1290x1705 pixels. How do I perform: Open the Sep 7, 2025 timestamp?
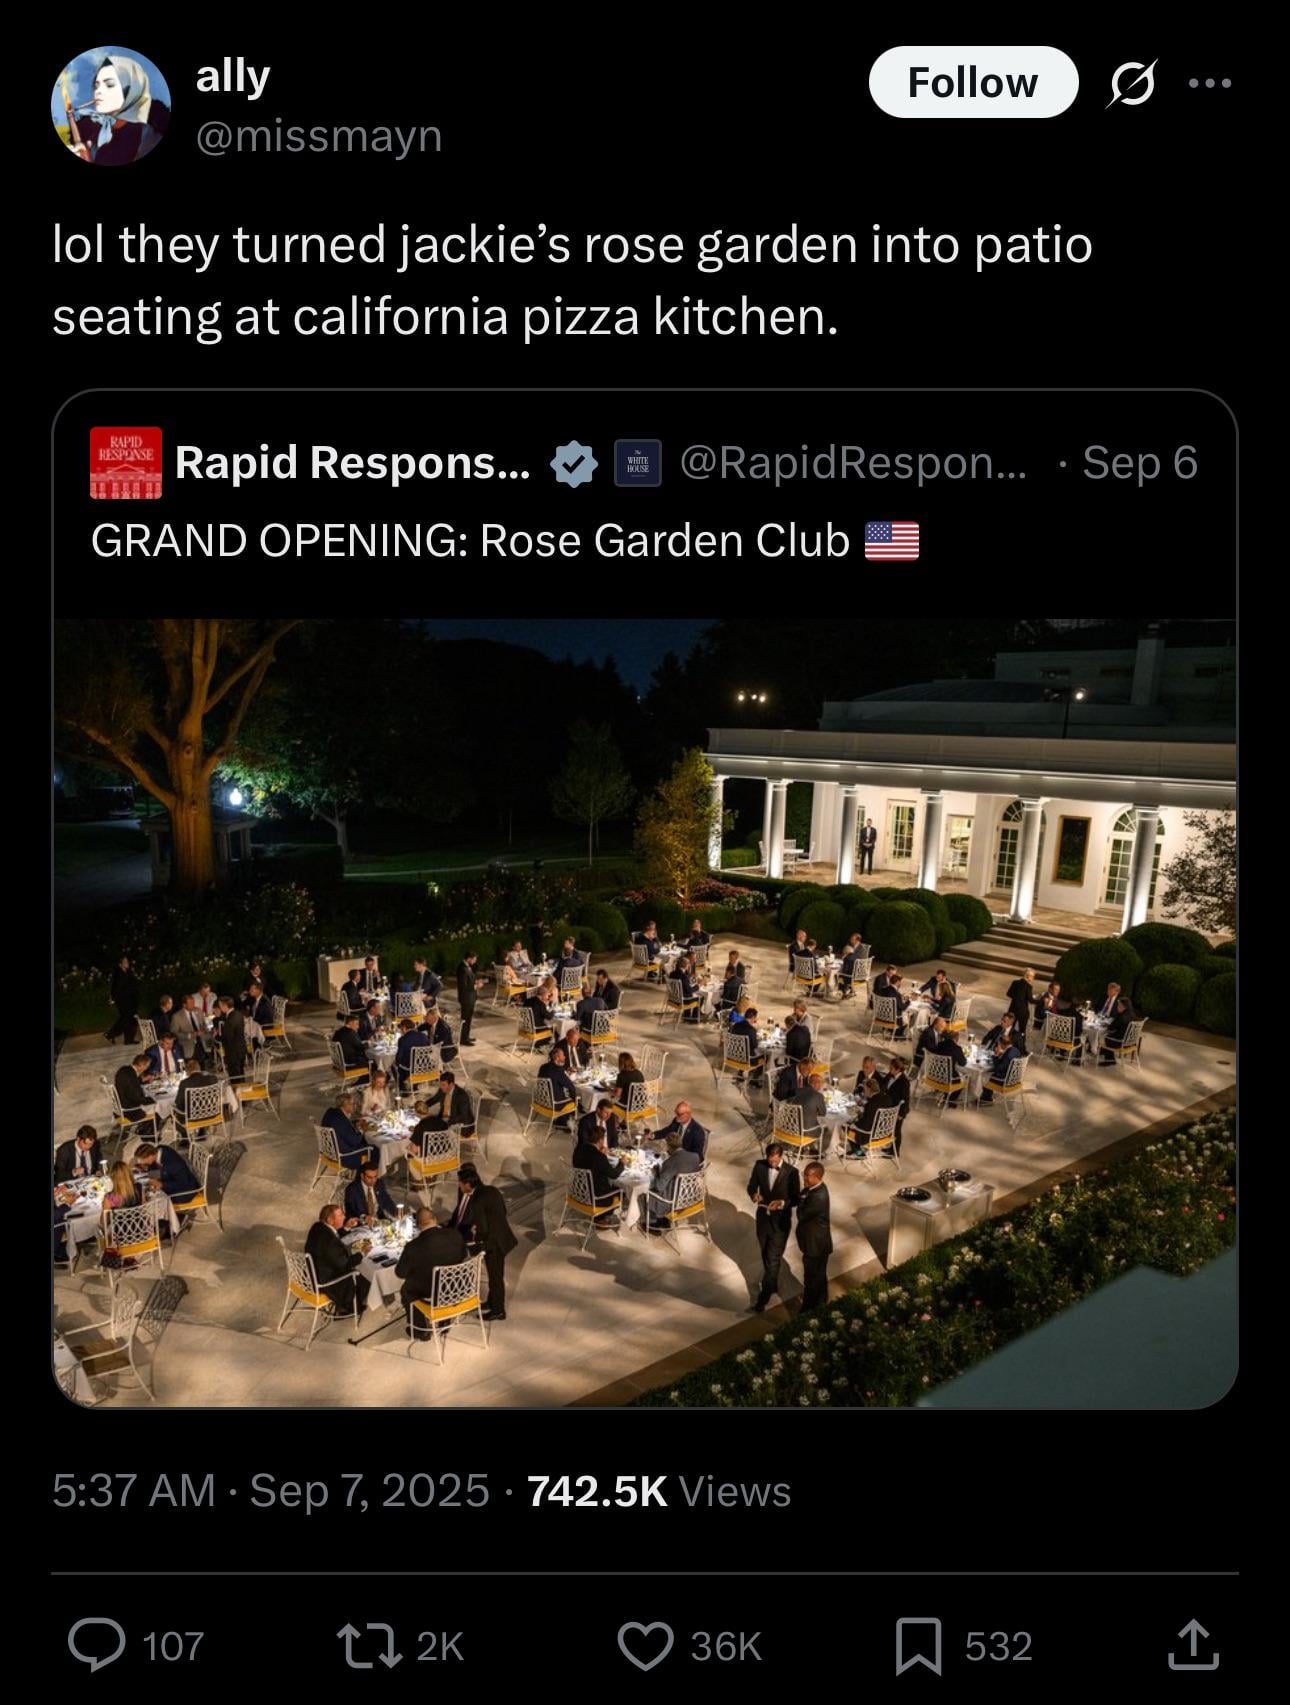click(x=369, y=1491)
